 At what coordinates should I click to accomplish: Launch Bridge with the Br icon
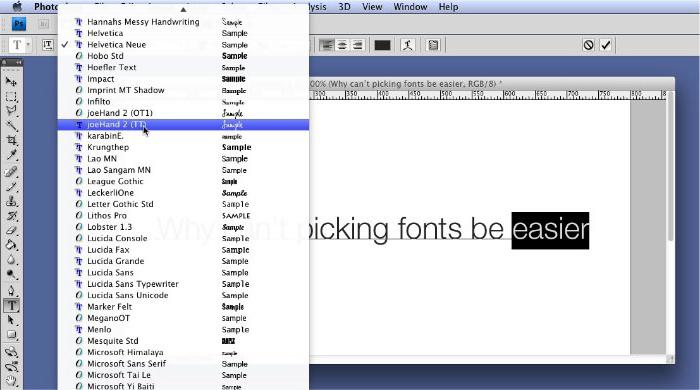point(44,24)
